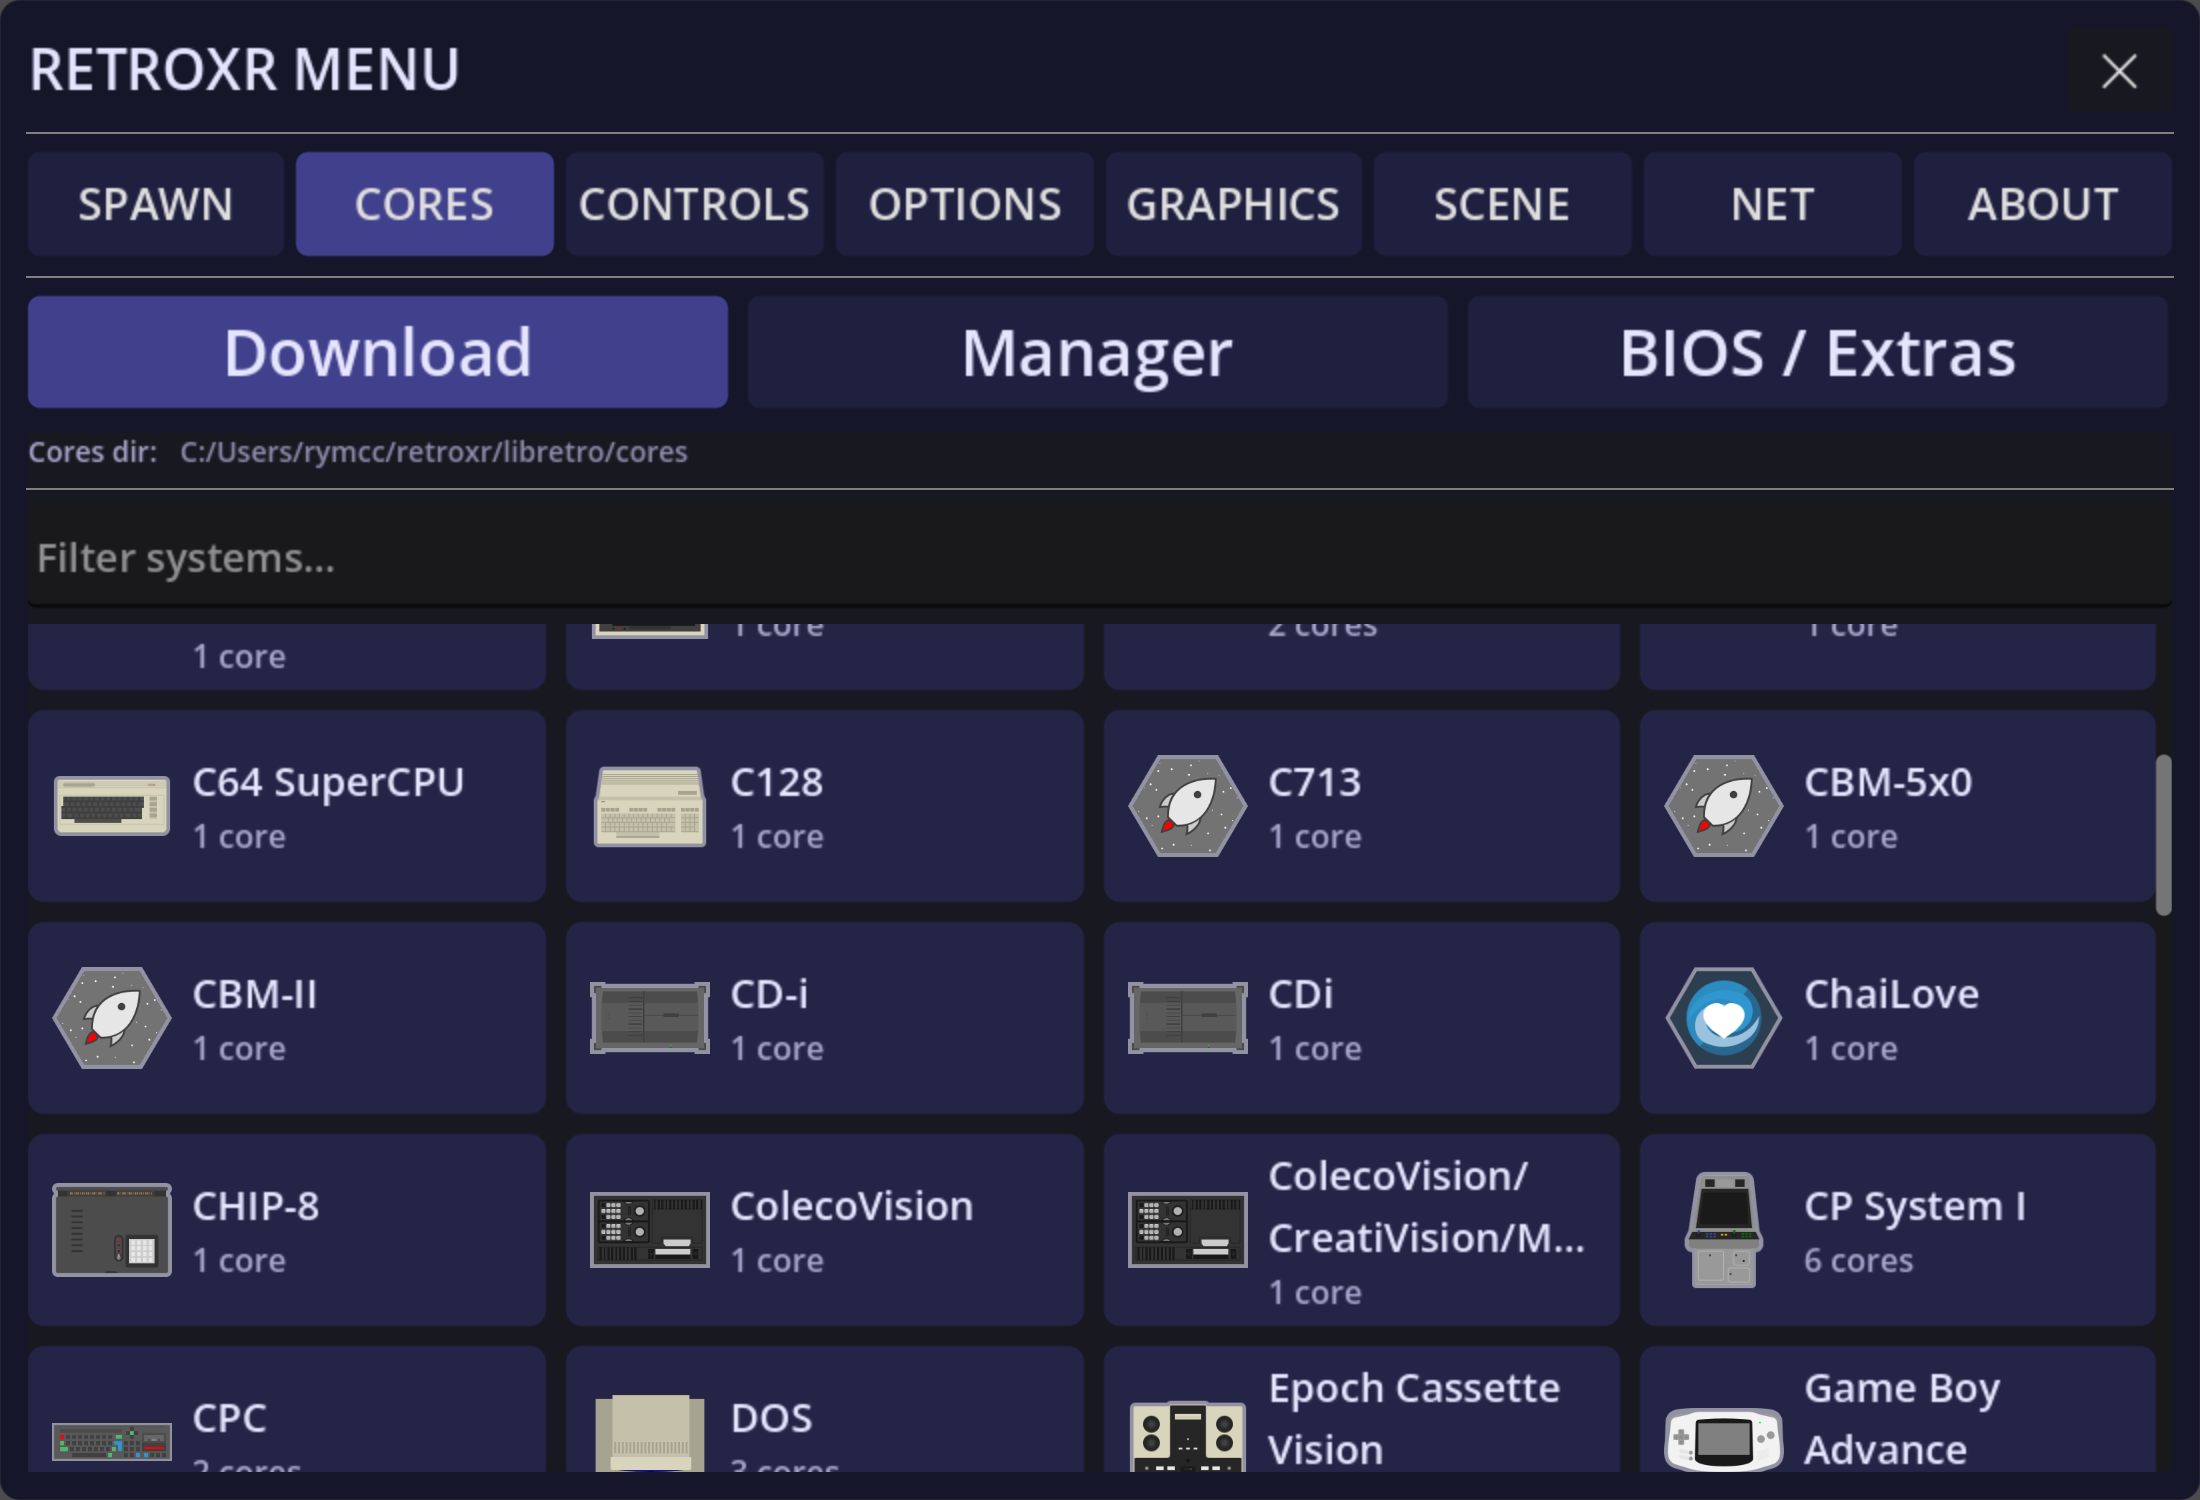Click the Game Boy Advance handheld icon
The width and height of the screenshot is (2200, 1500).
click(1723, 1440)
